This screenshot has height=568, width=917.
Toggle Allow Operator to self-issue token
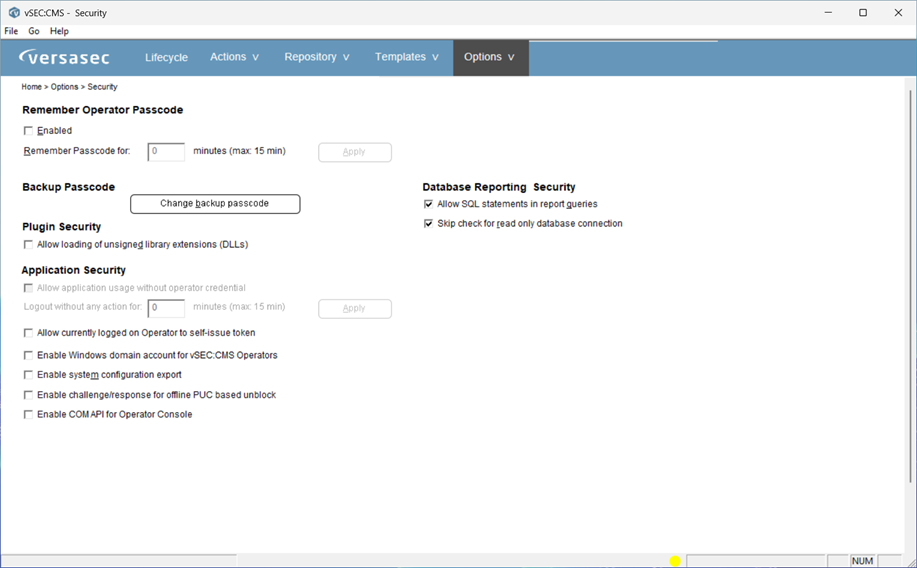[x=28, y=333]
